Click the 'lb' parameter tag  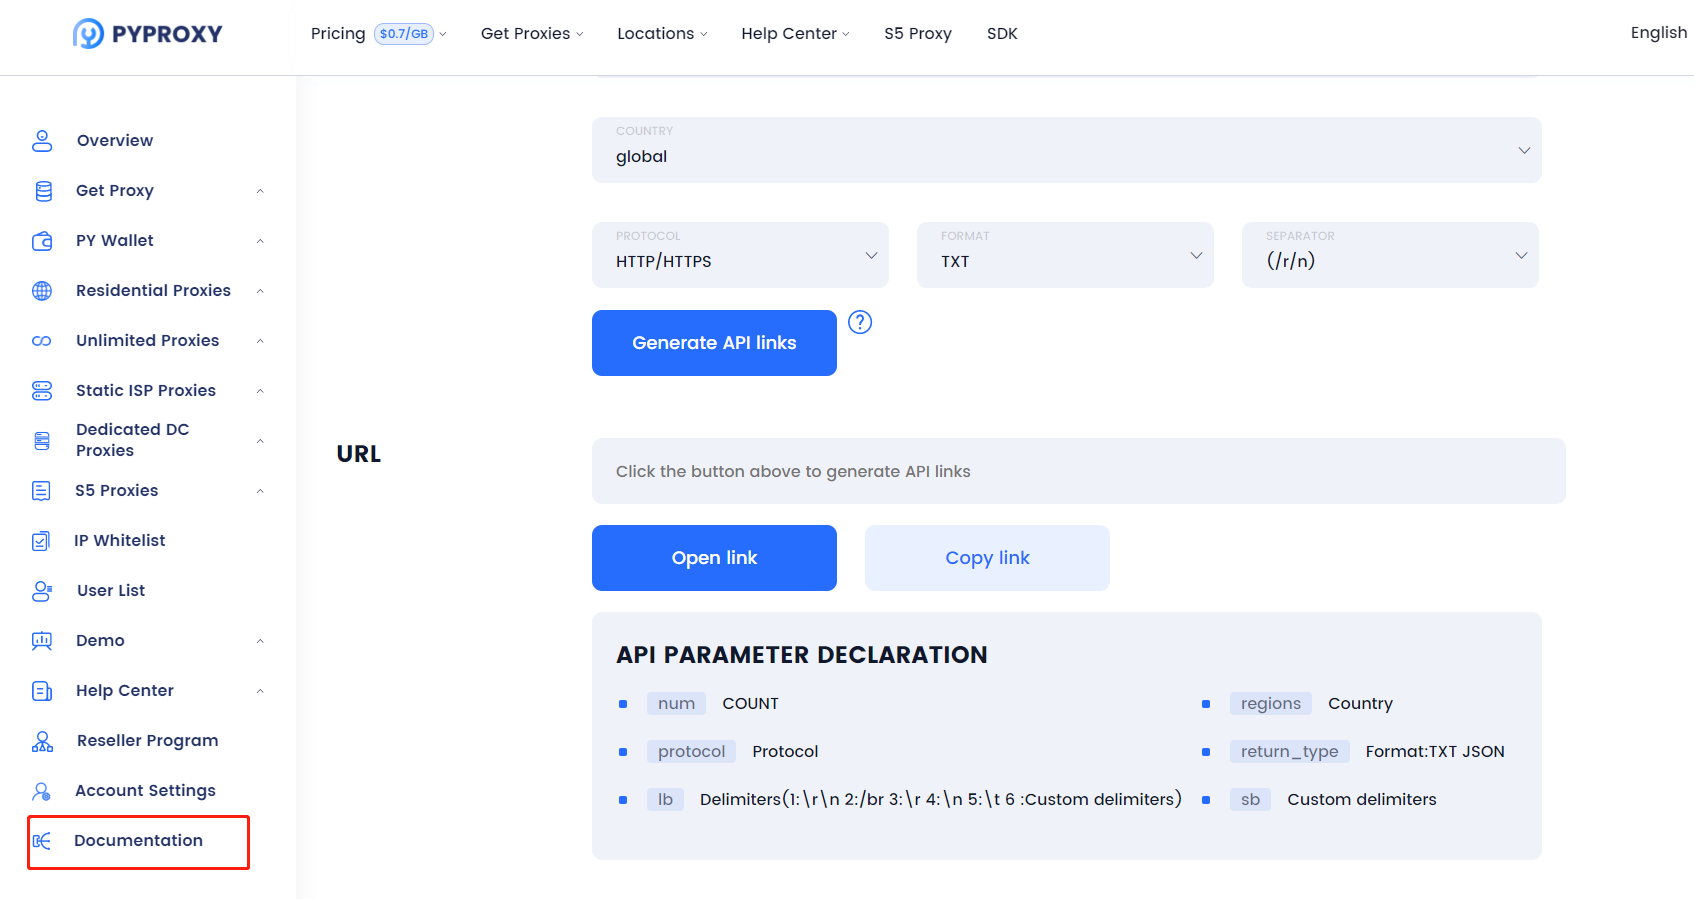[665, 800]
